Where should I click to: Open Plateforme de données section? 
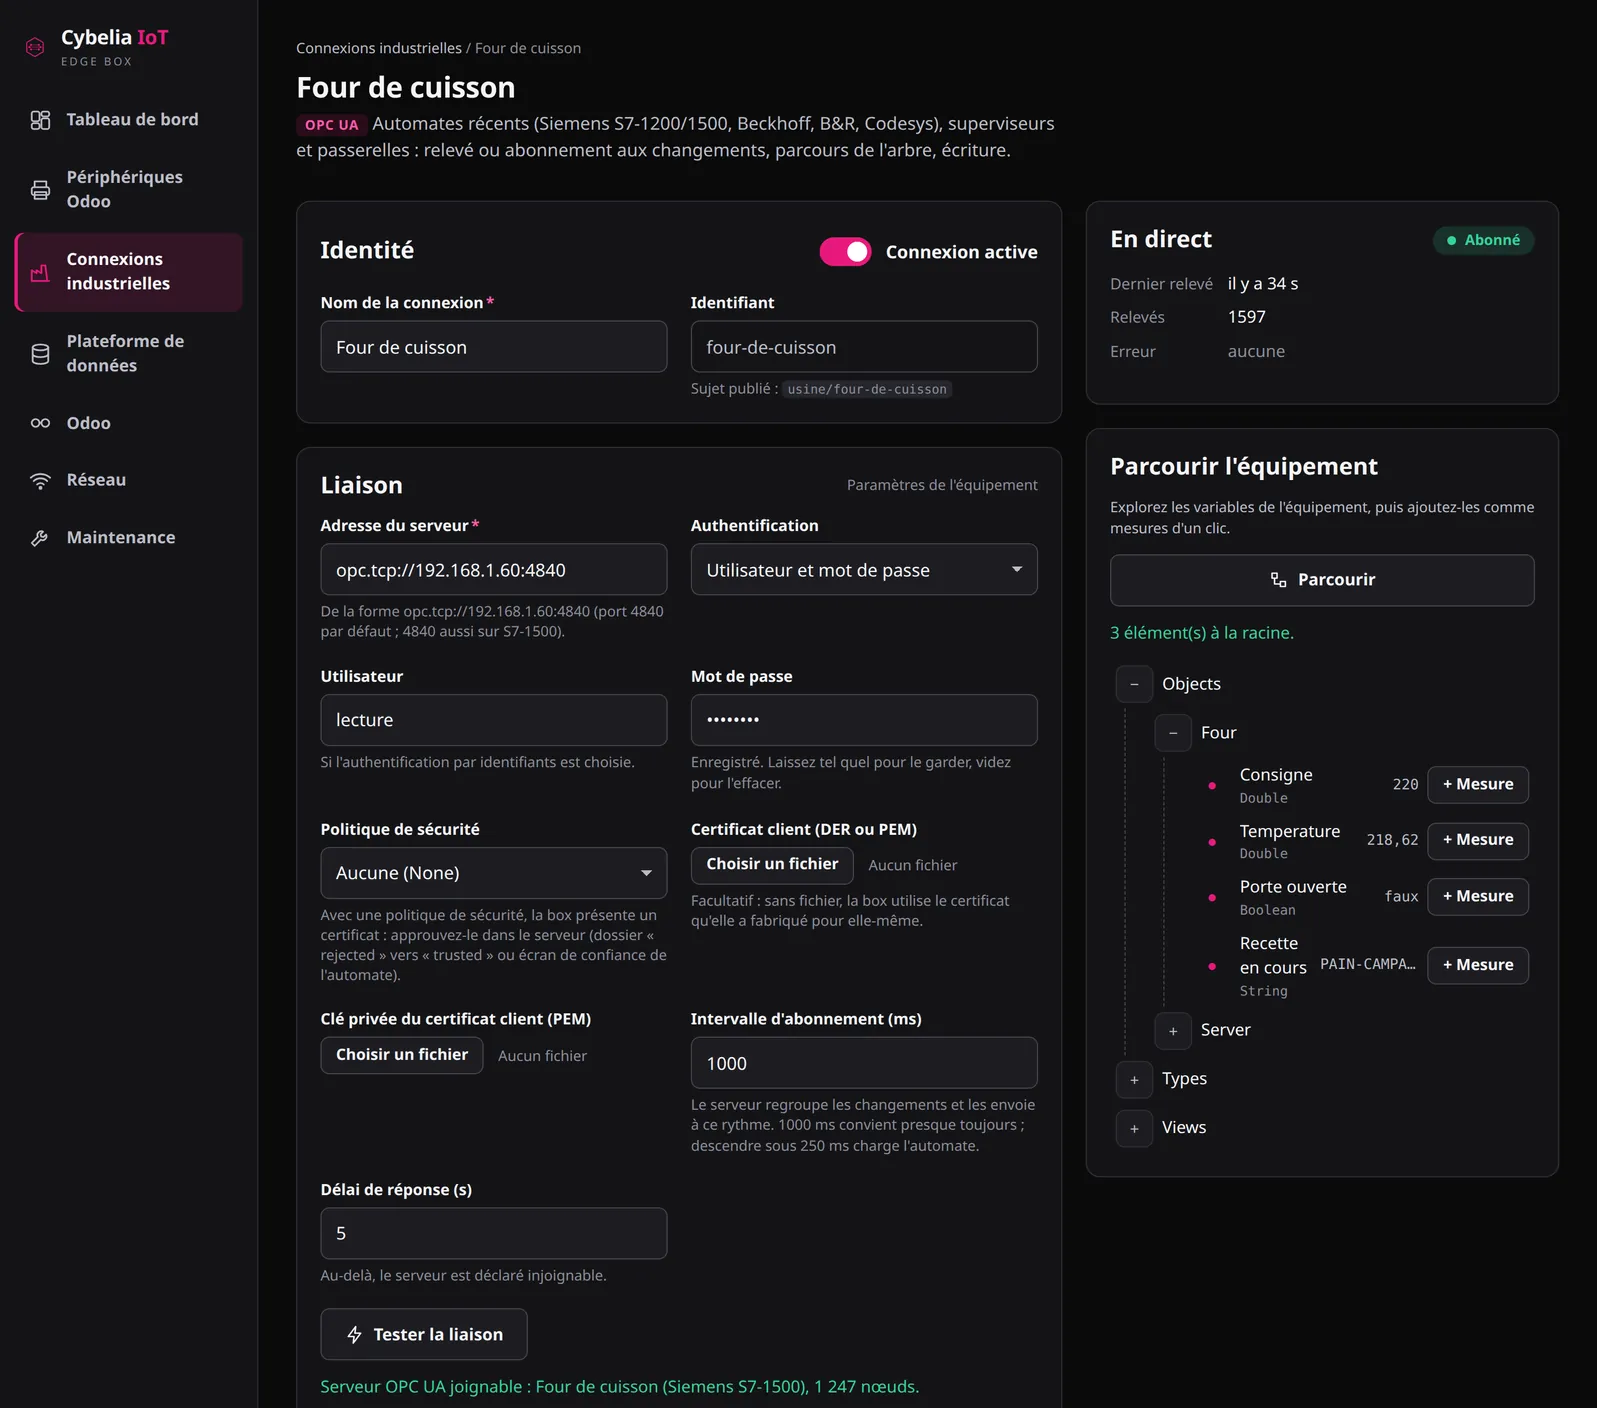coord(129,353)
